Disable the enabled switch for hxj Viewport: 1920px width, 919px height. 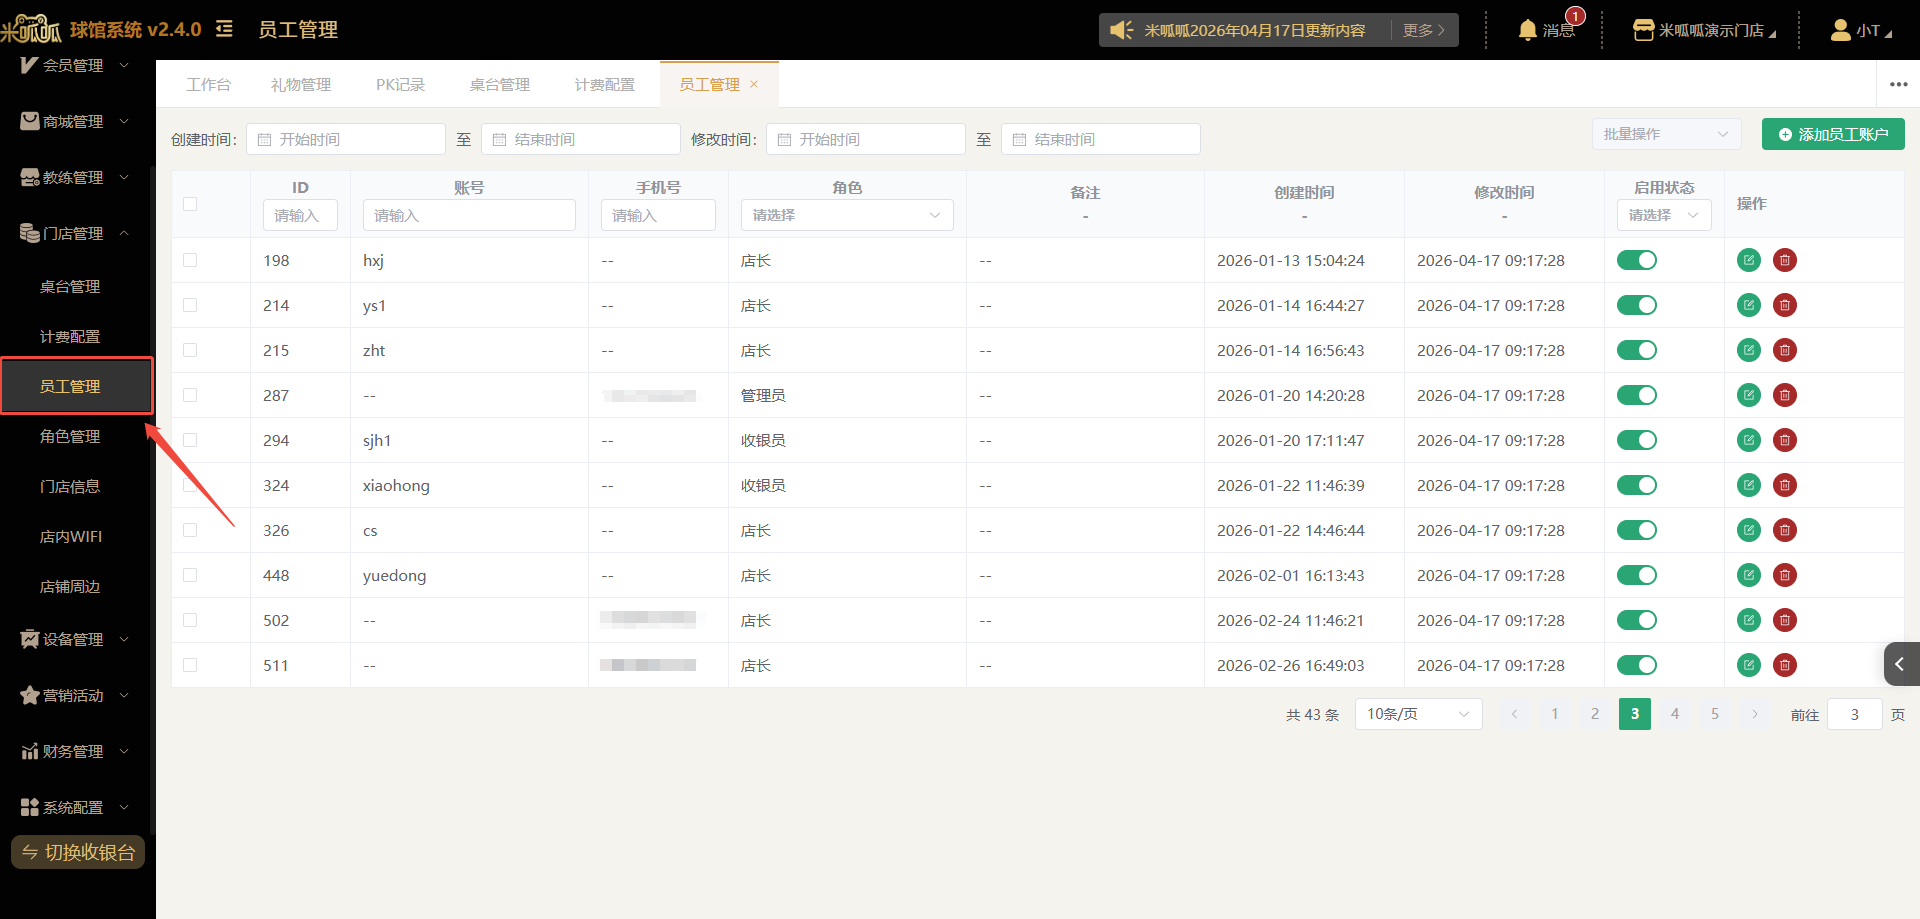tap(1637, 260)
